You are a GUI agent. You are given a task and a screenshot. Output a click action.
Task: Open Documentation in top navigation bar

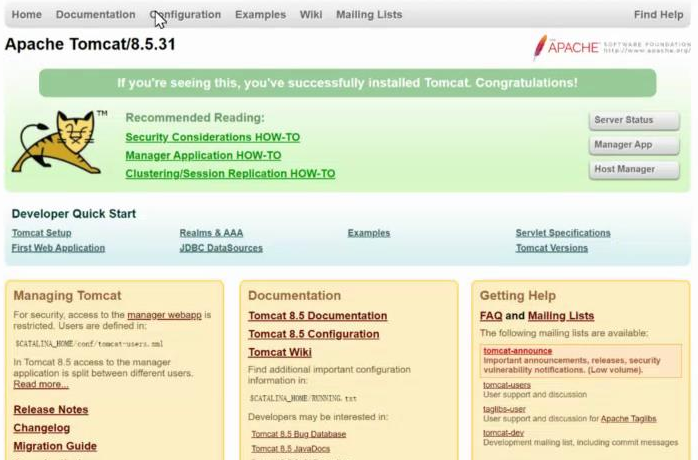coord(95,15)
